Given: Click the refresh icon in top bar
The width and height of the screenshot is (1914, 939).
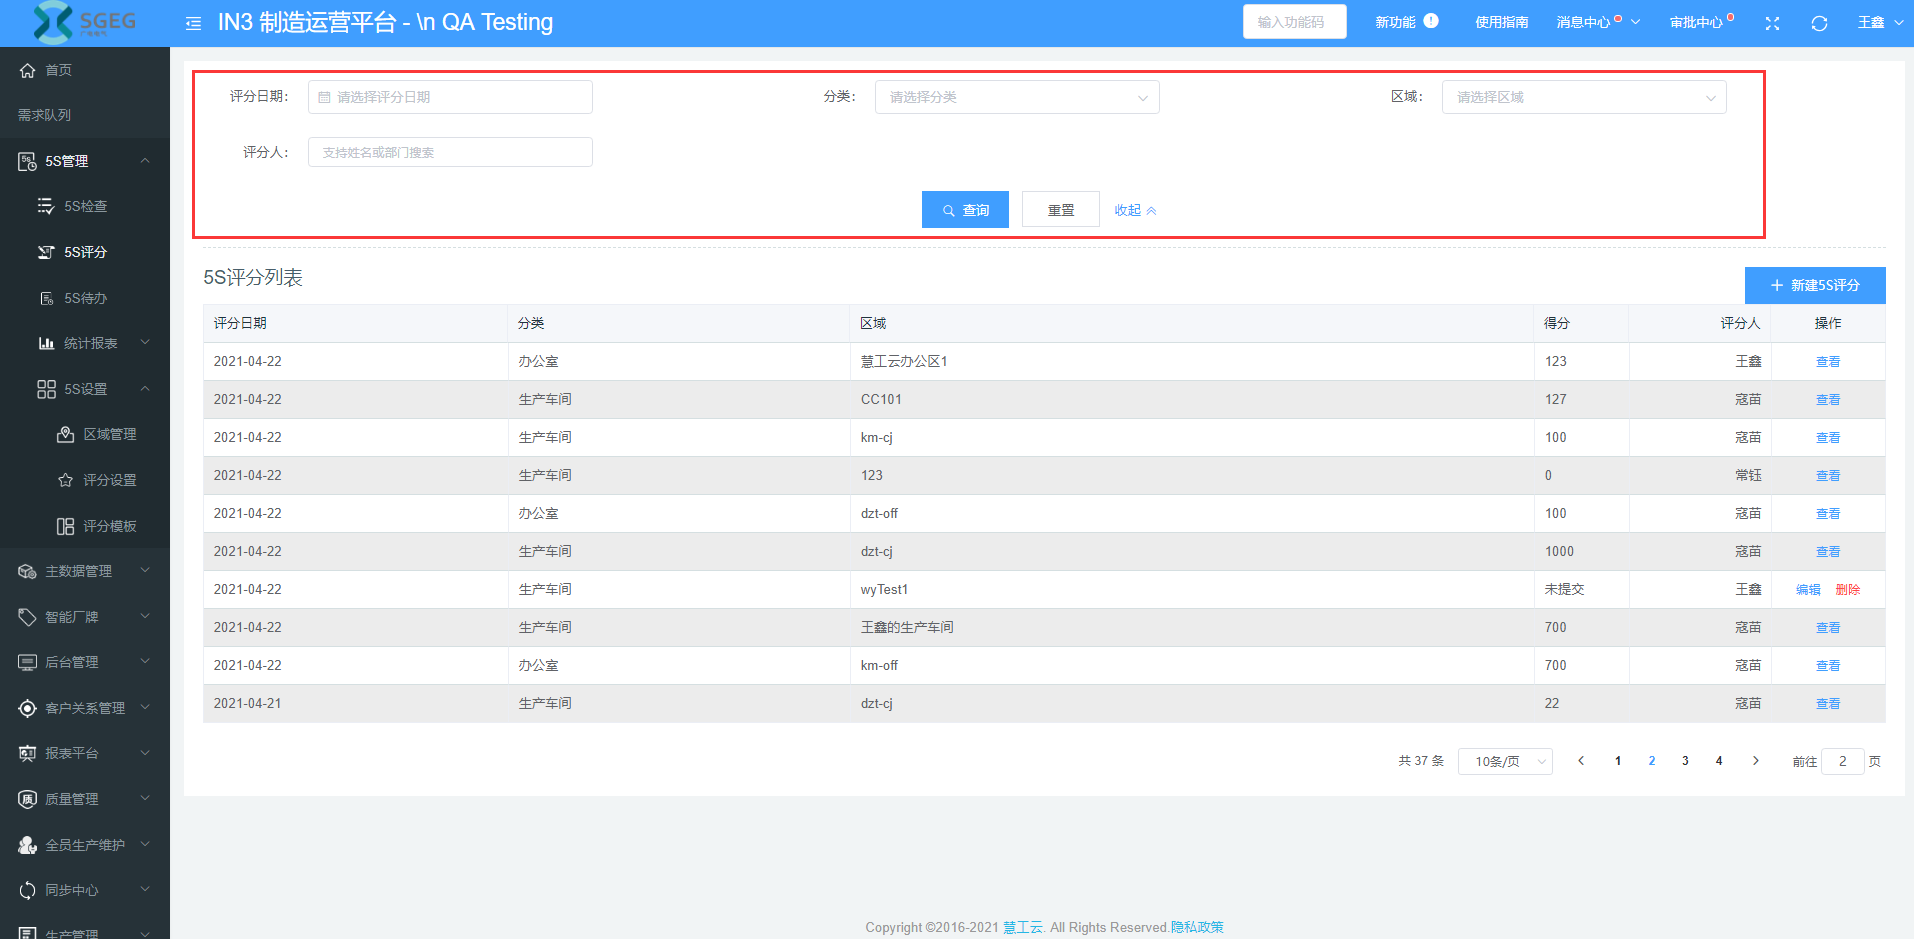Looking at the screenshot, I should point(1819,23).
